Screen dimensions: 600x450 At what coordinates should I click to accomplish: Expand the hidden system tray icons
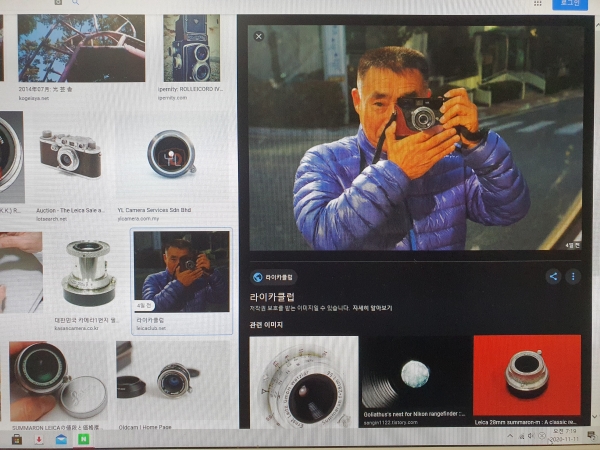(510, 436)
